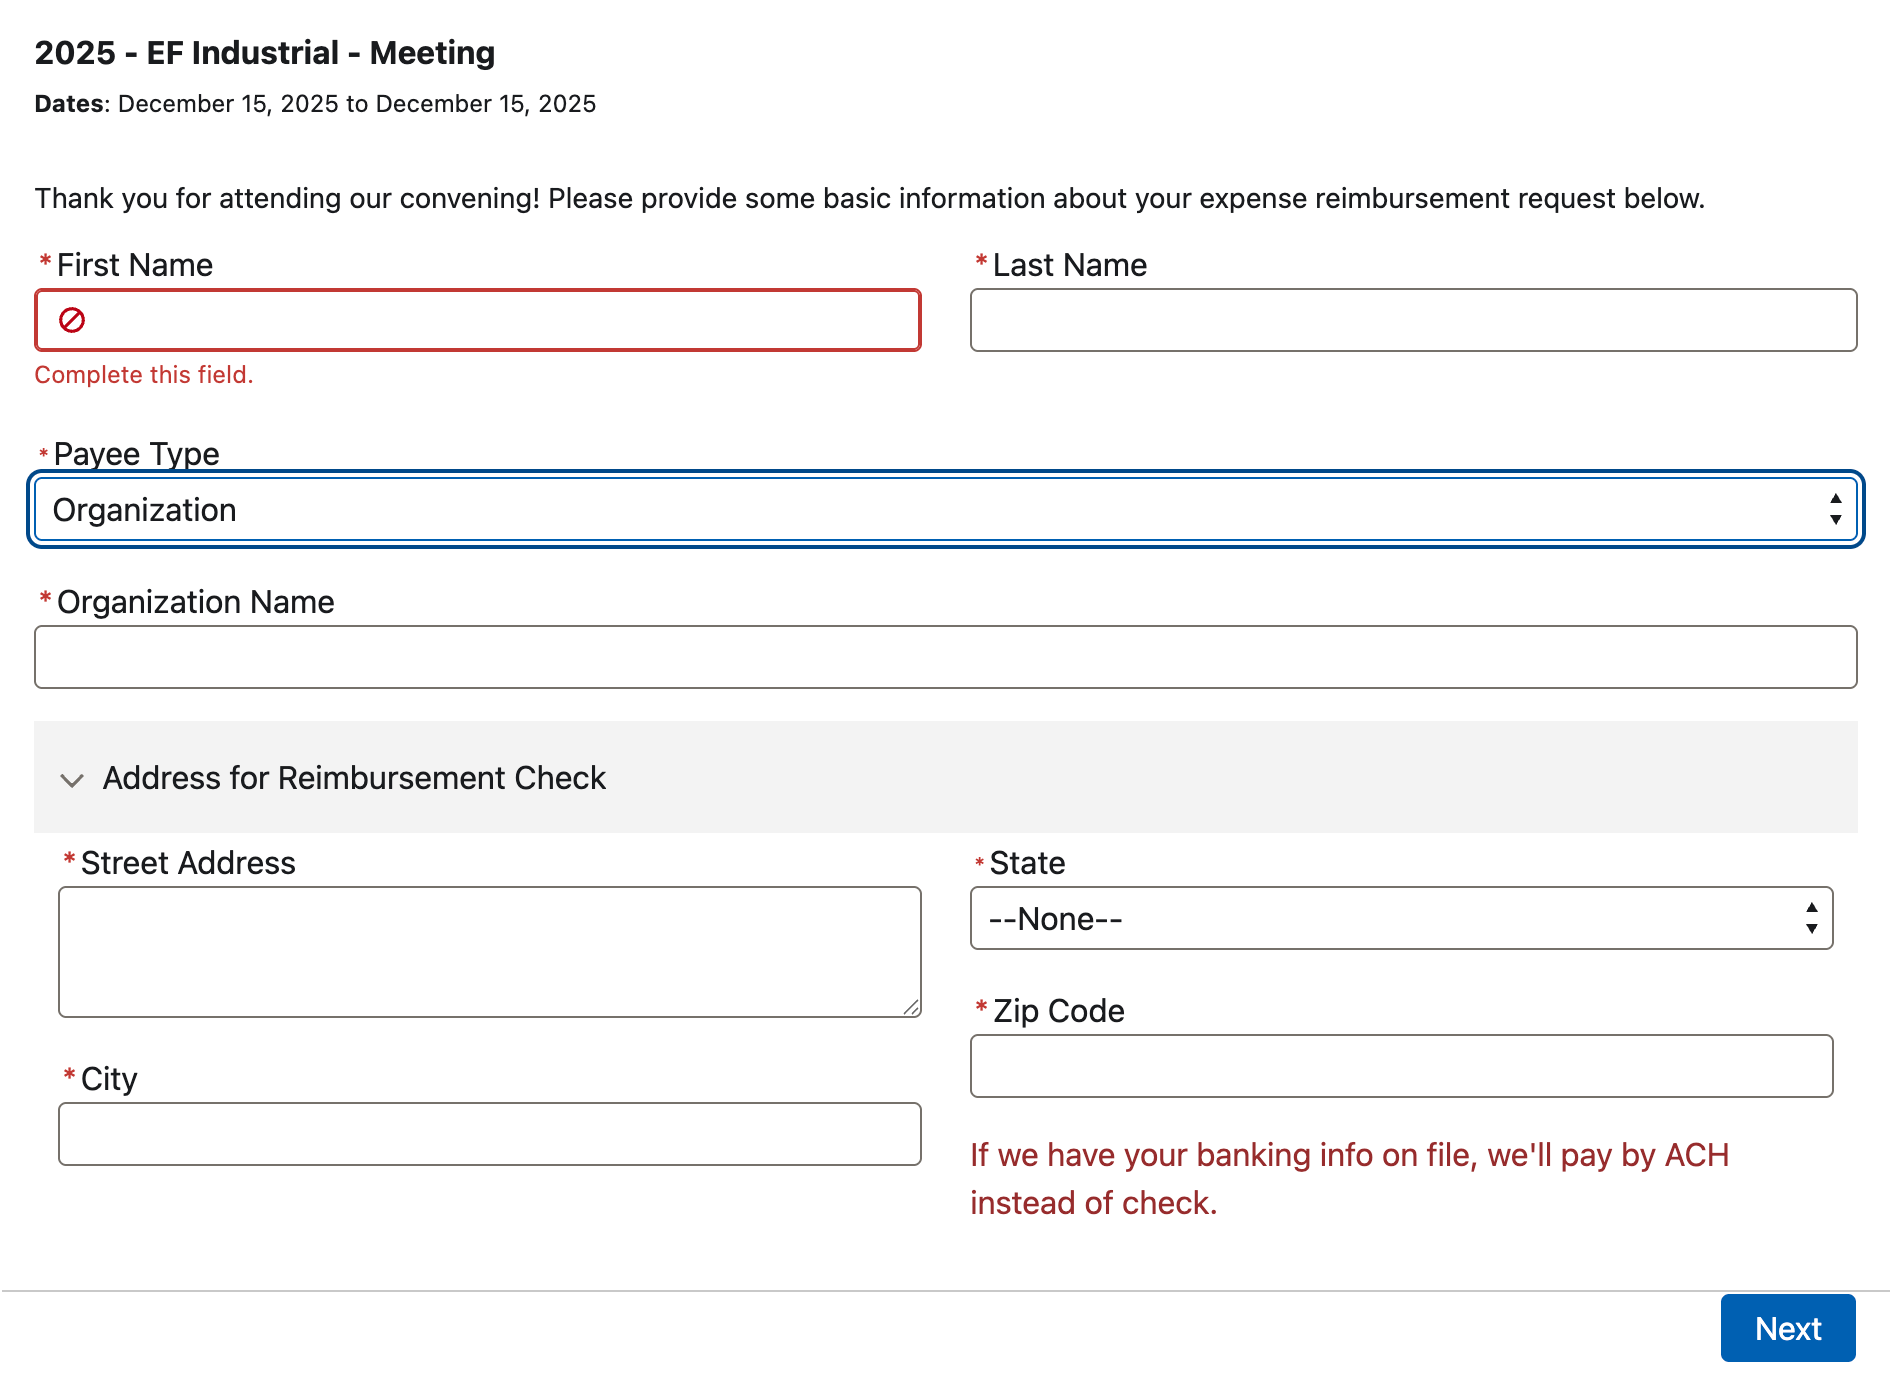Click the Street Address resize handle
The height and width of the screenshot is (1388, 1896).
pyautogui.click(x=911, y=1008)
